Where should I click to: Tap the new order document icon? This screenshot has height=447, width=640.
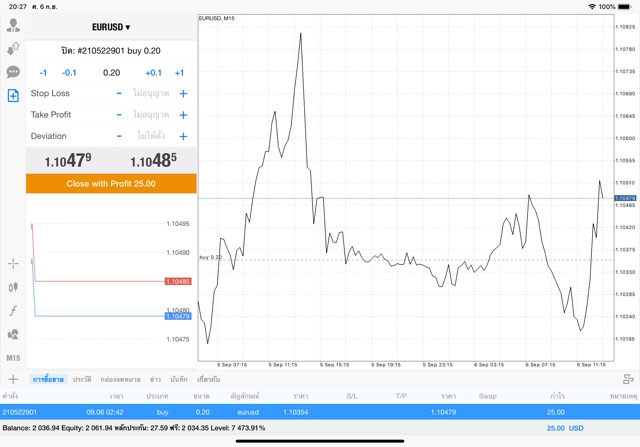pos(13,96)
